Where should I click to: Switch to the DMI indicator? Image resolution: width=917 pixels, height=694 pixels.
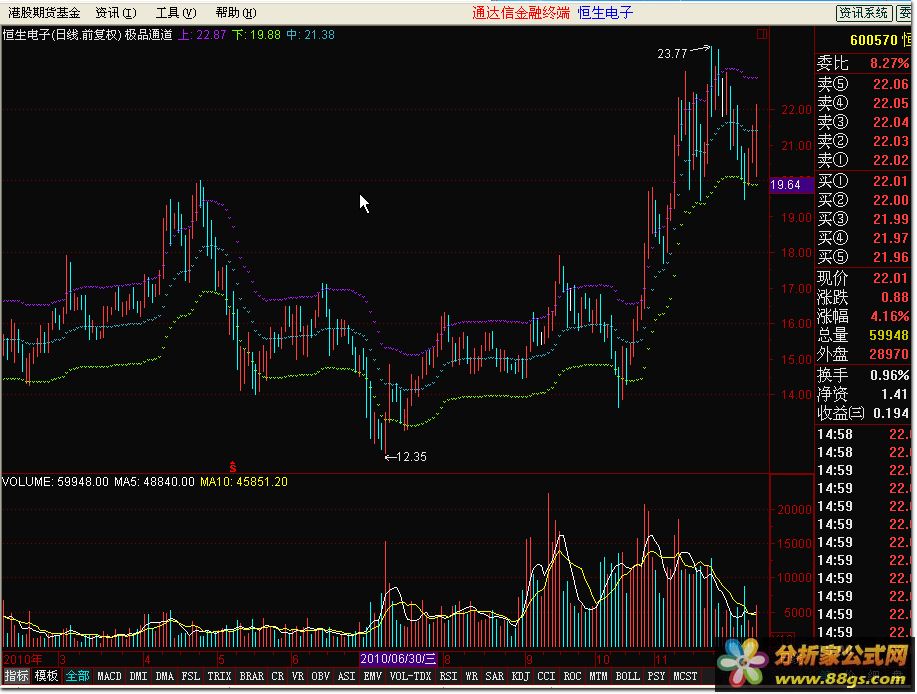pyautogui.click(x=138, y=676)
